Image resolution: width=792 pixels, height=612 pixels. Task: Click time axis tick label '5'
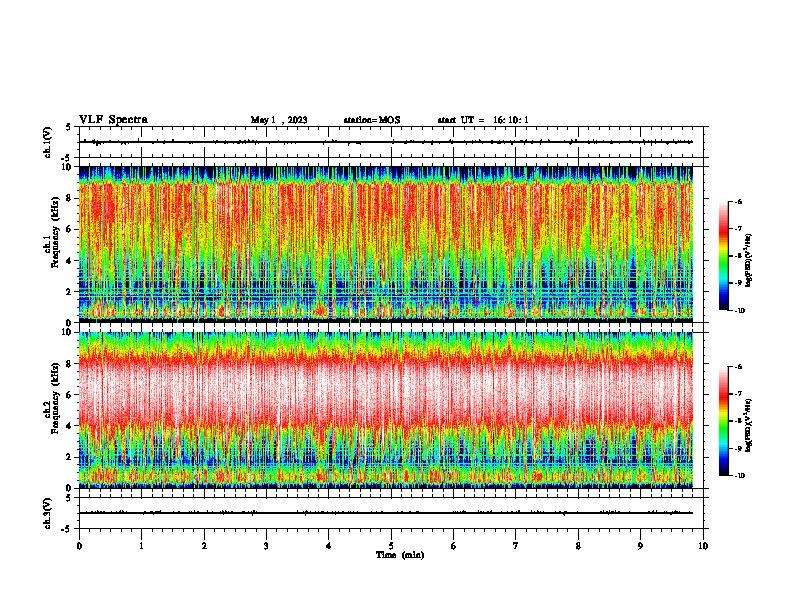pos(391,546)
